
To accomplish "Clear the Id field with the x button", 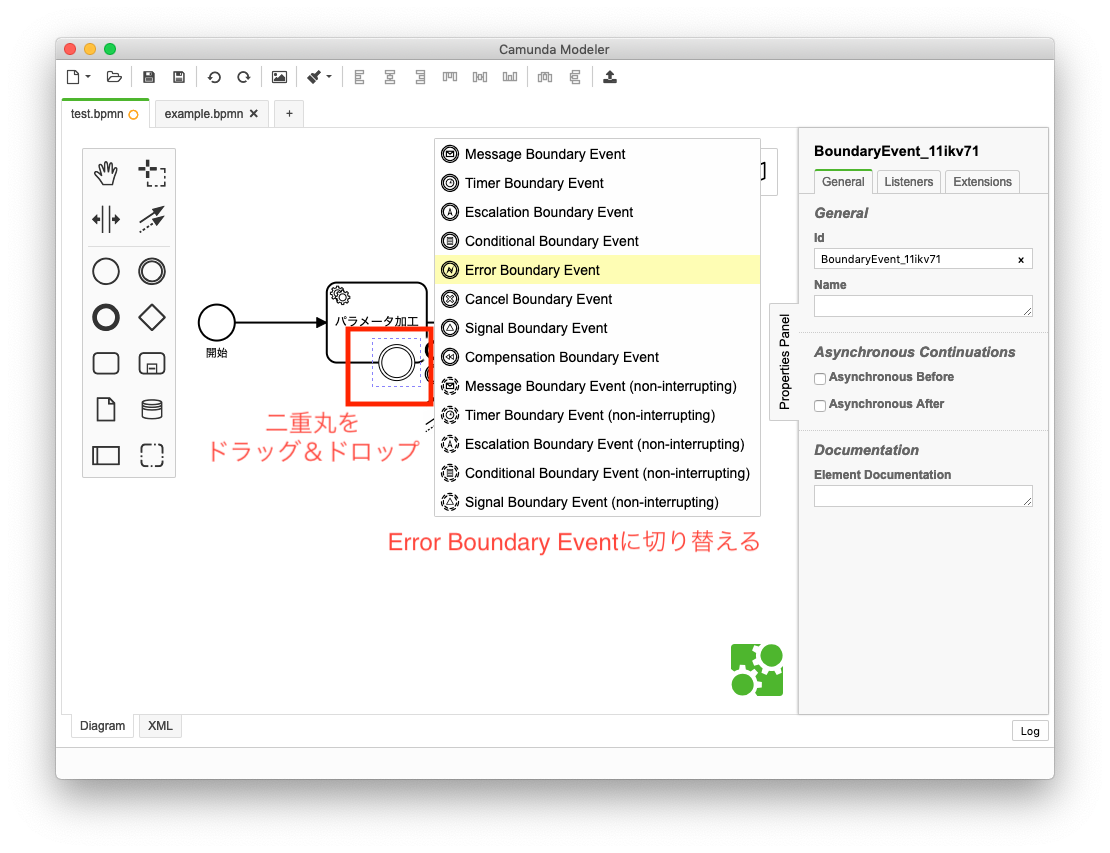I will (1021, 260).
